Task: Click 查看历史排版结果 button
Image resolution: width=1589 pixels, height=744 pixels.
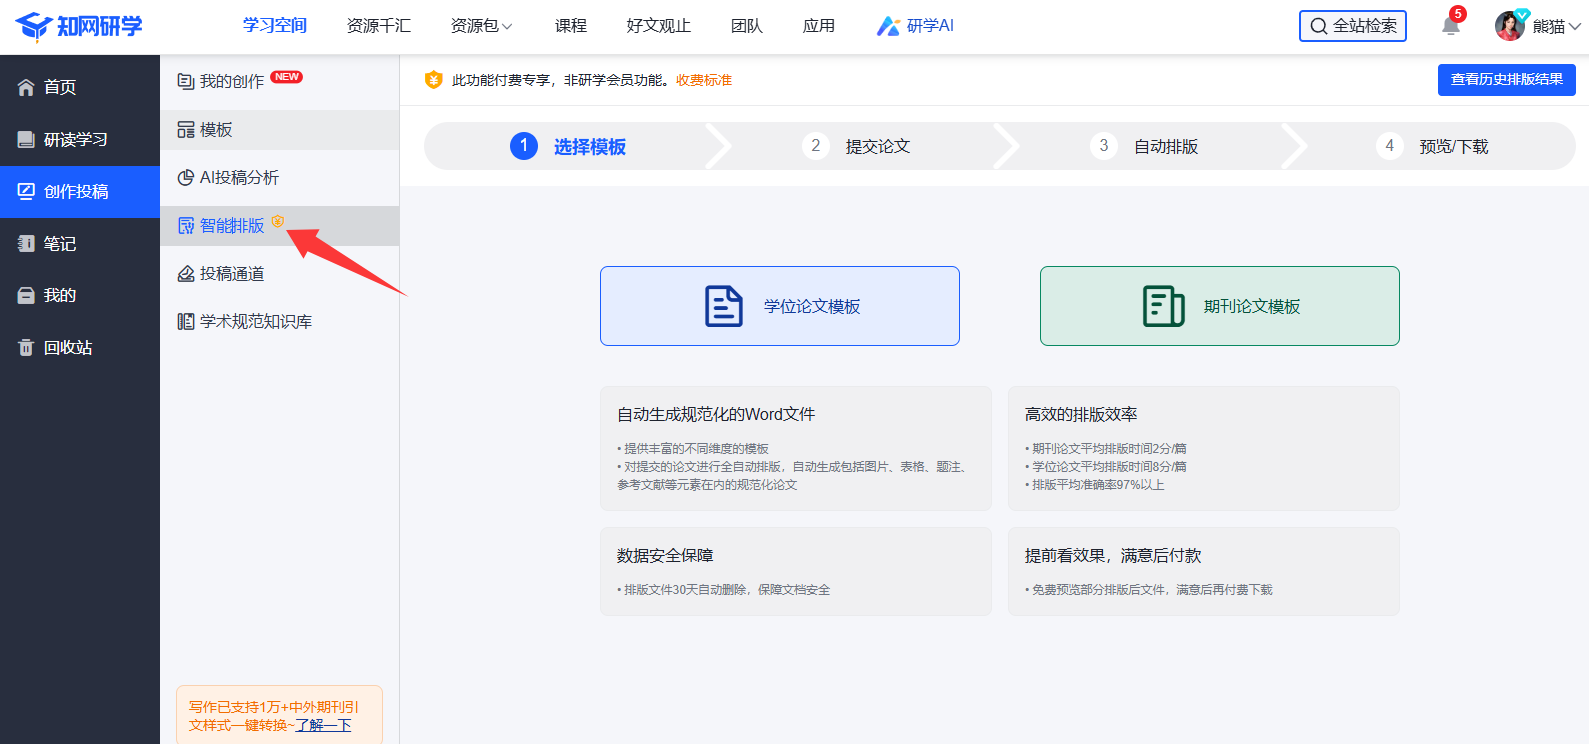Action: click(1506, 80)
